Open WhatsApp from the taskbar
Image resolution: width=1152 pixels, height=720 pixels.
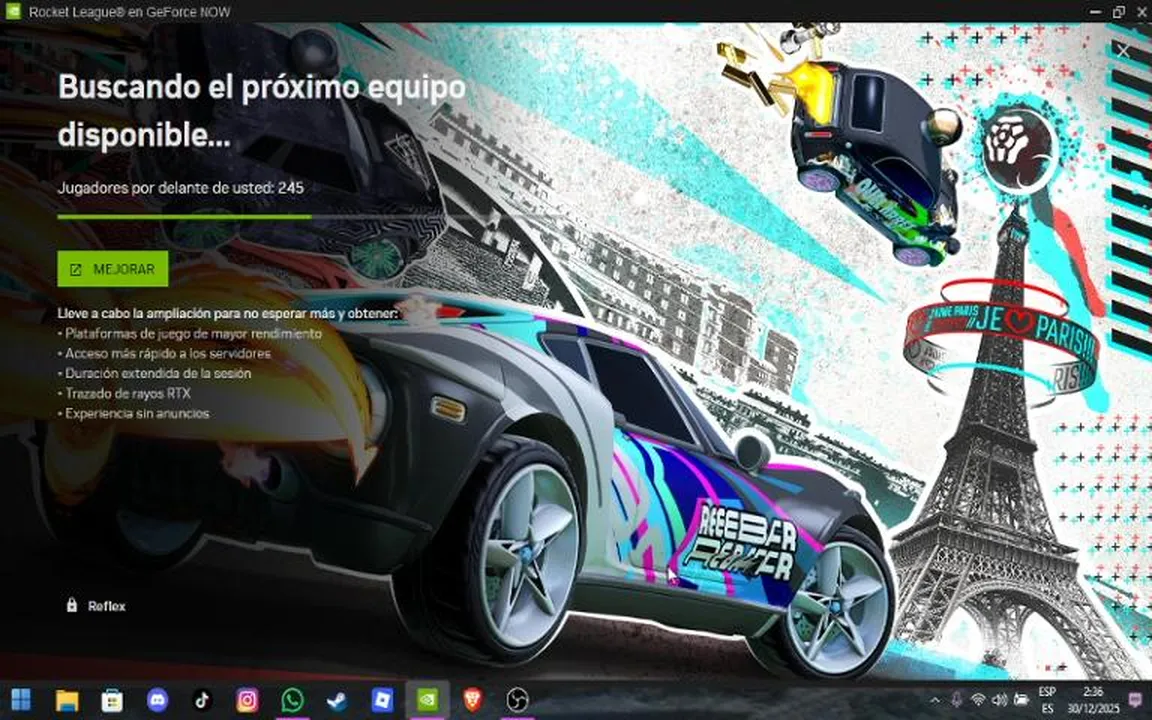(292, 700)
